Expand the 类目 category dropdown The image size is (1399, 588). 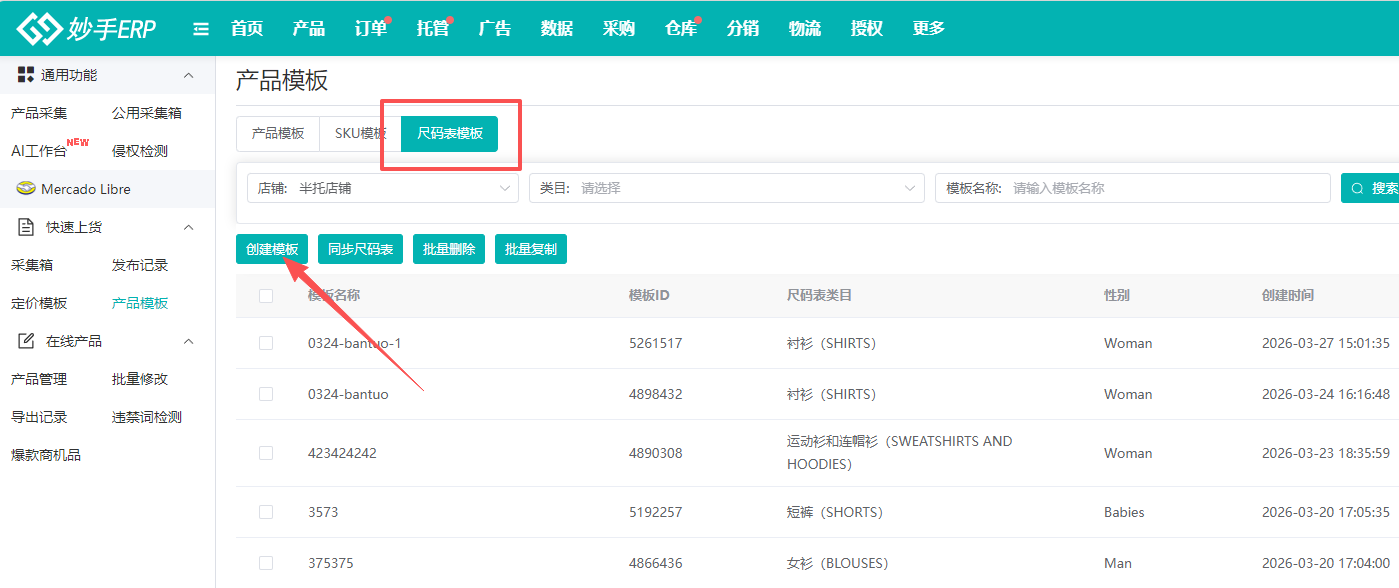pos(726,188)
